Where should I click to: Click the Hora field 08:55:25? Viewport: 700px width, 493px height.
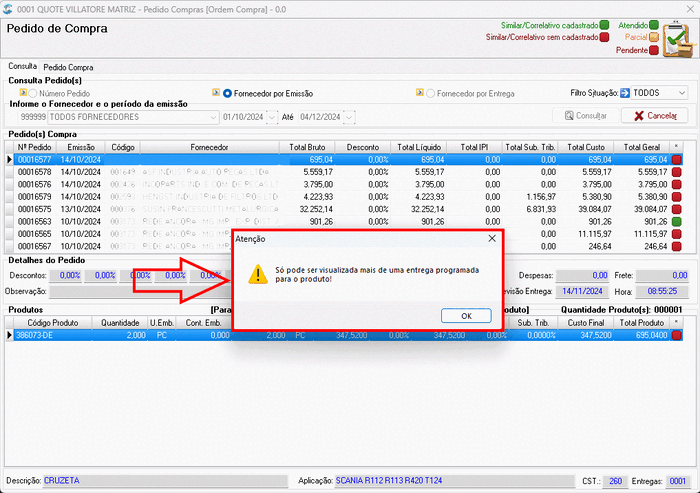pyautogui.click(x=662, y=291)
